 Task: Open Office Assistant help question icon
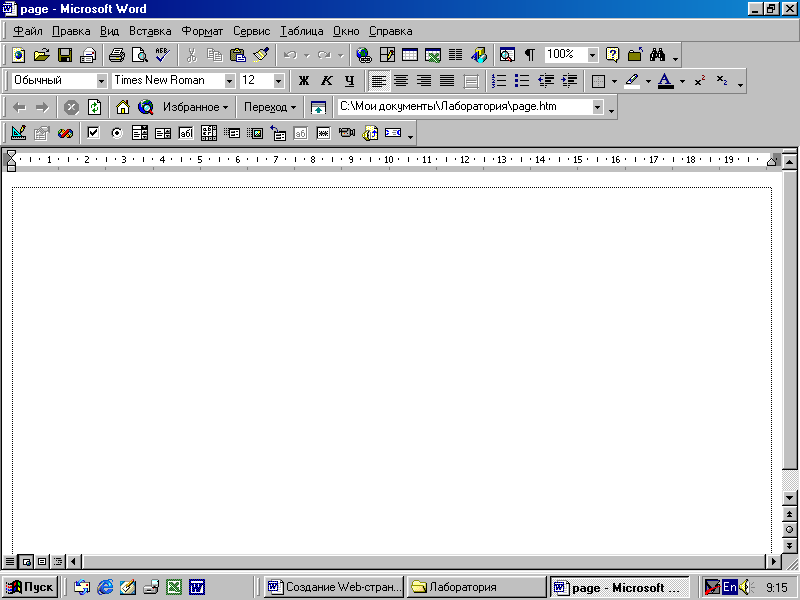coord(612,55)
